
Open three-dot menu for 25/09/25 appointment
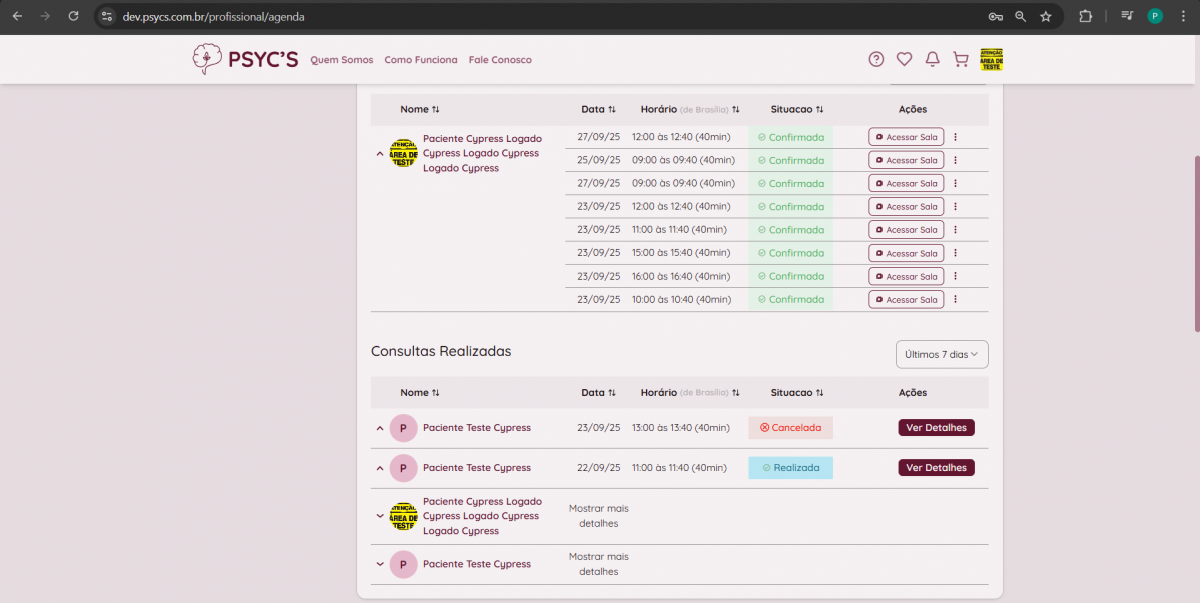click(955, 160)
